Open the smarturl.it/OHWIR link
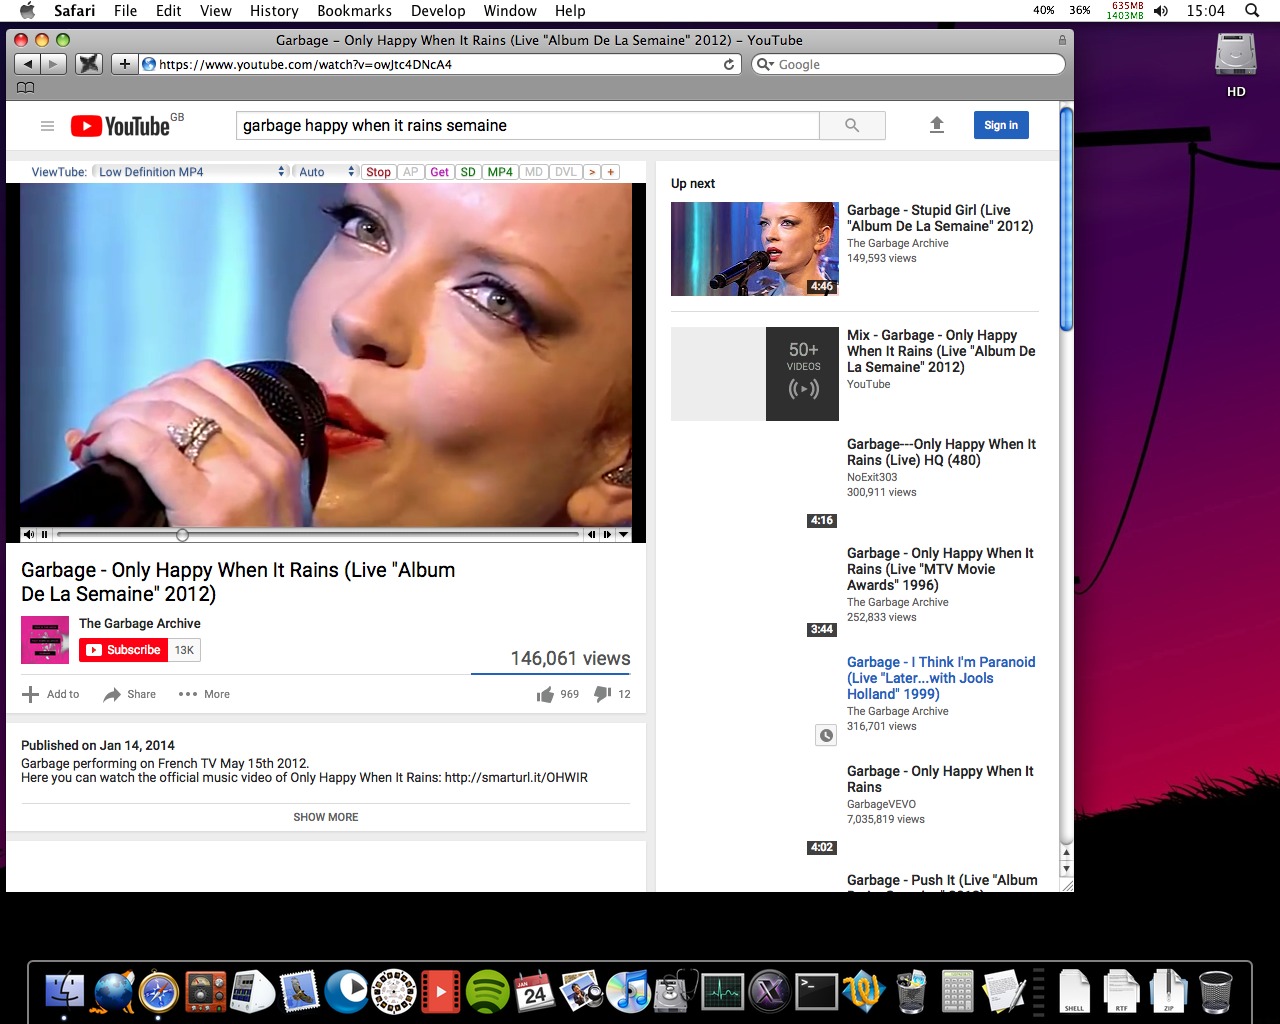Viewport: 1280px width, 1024px height. pyautogui.click(x=516, y=777)
